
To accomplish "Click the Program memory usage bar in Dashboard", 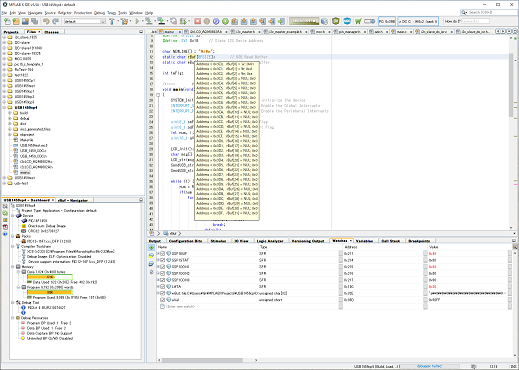I will 50,292.
